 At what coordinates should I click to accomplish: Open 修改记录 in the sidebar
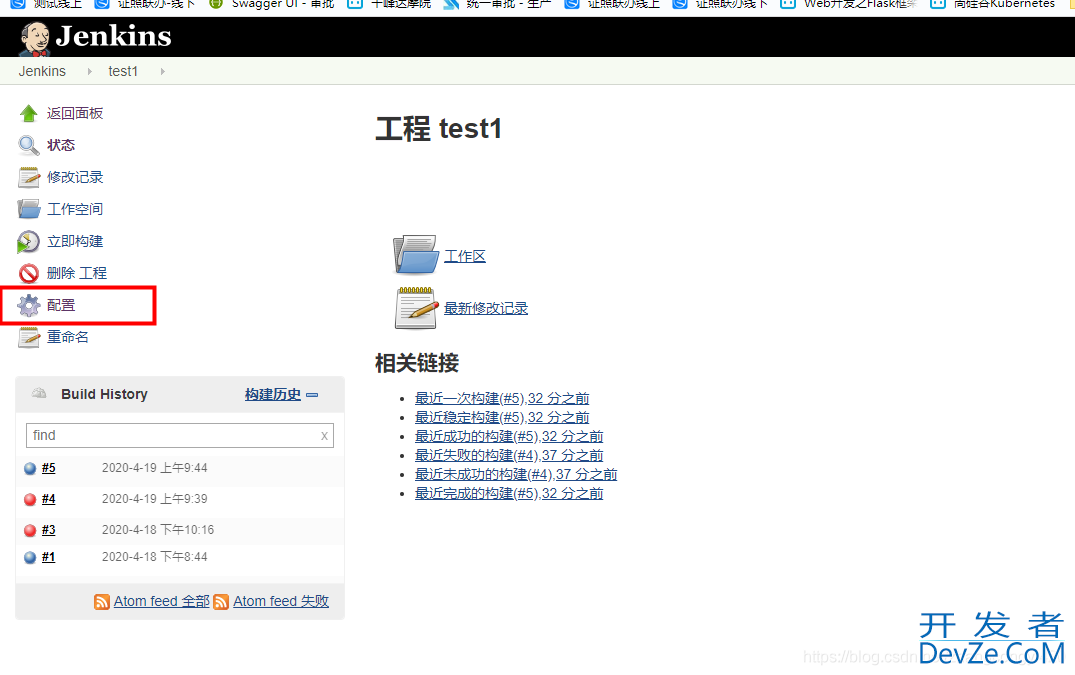tap(75, 177)
